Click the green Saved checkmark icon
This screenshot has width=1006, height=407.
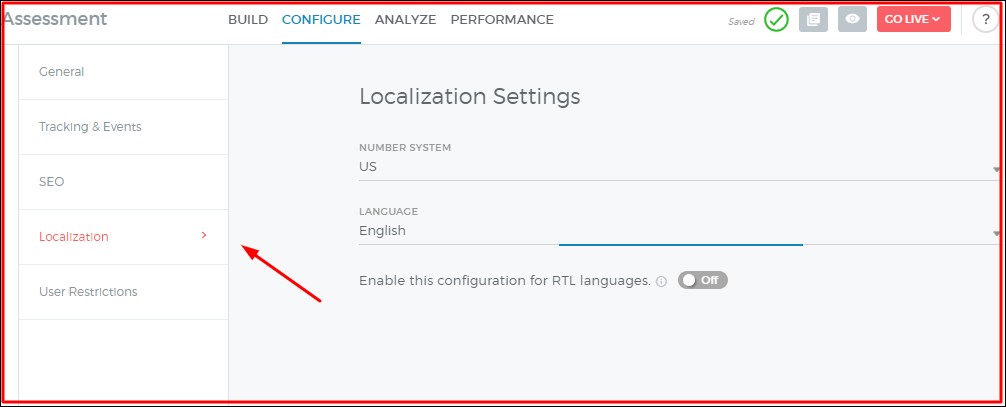[x=776, y=20]
